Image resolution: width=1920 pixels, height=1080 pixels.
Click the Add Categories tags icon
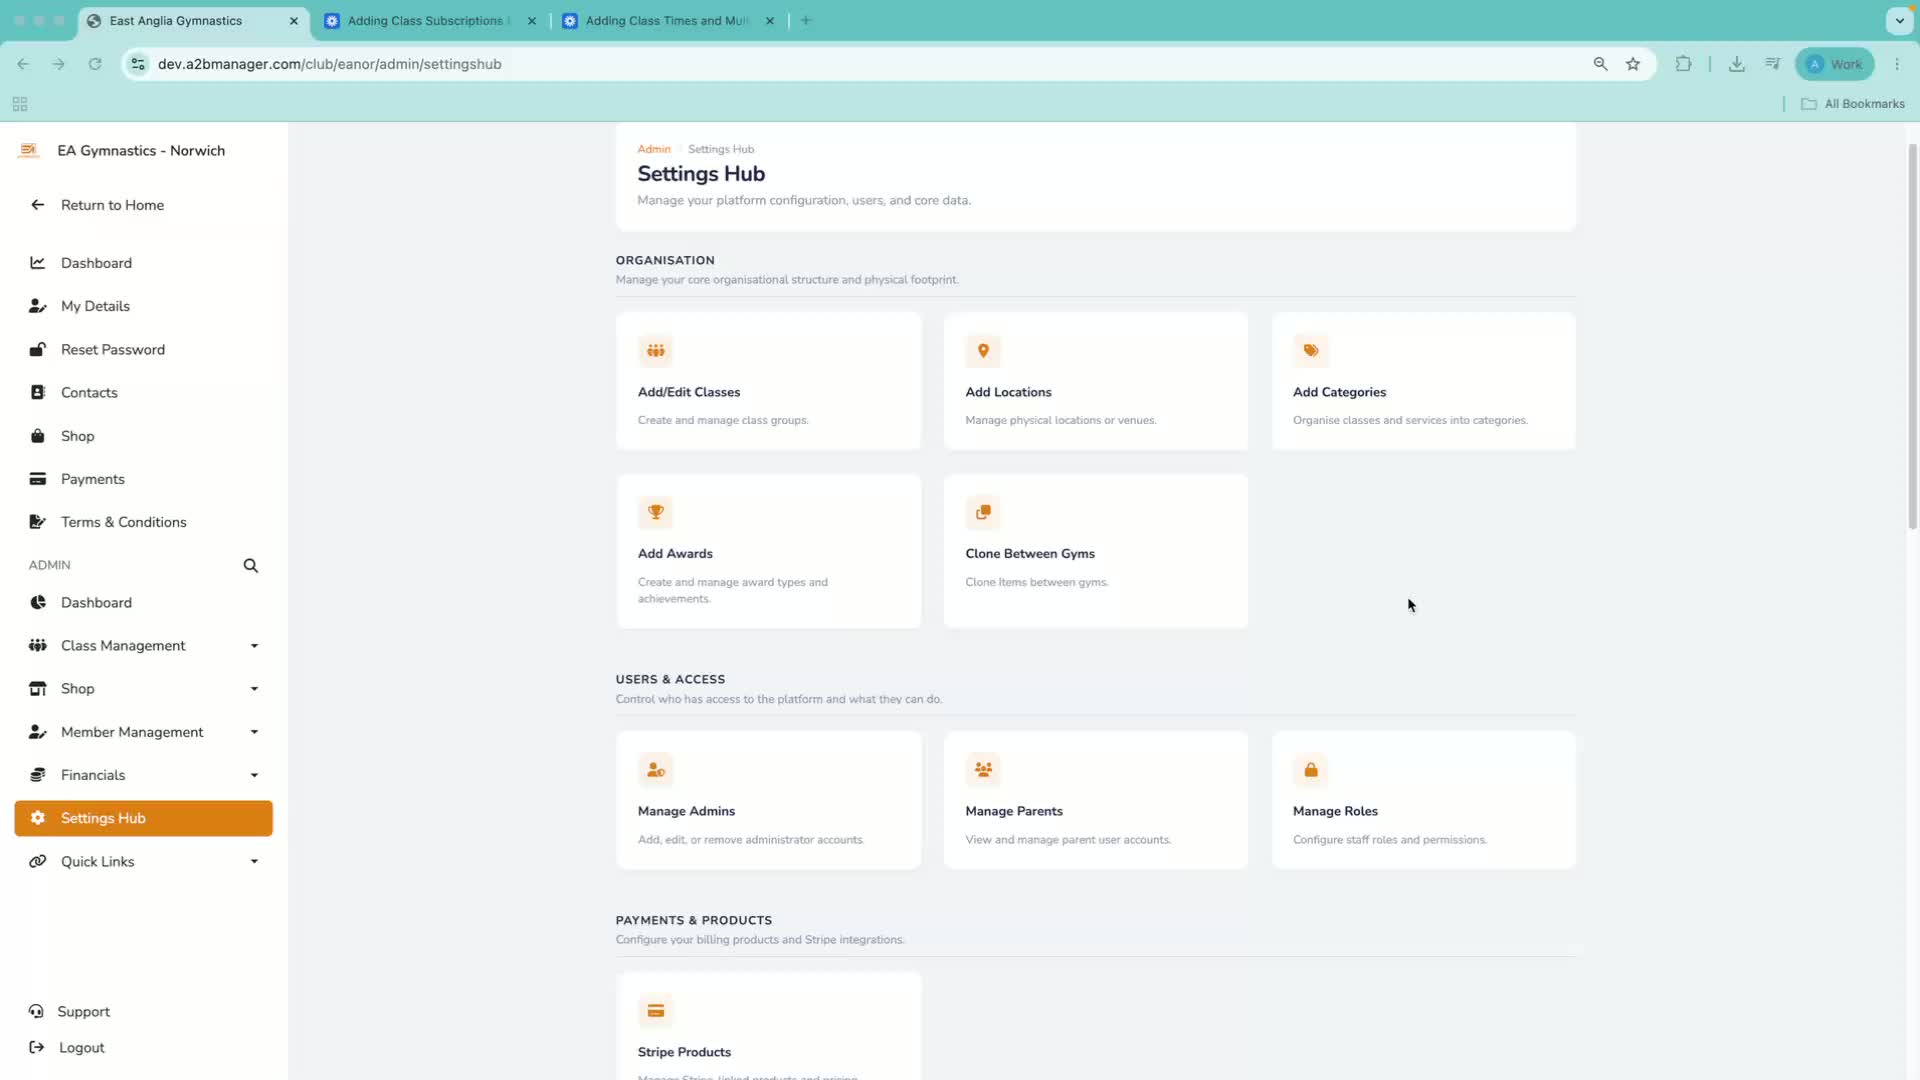(1310, 351)
